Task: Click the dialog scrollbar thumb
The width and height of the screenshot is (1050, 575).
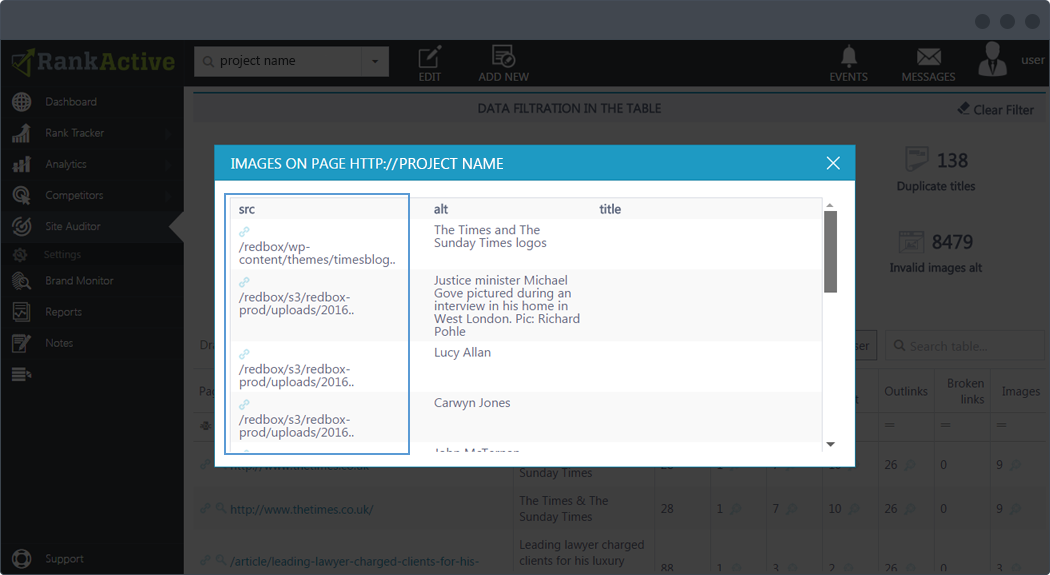Action: [x=830, y=252]
